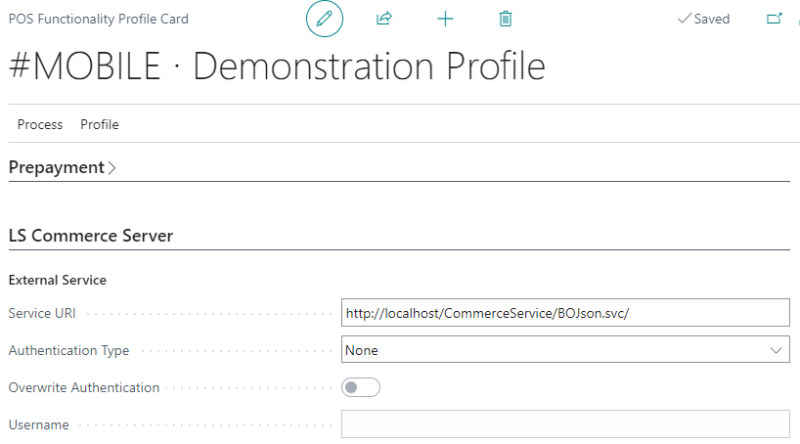Click the trash can delete icon
The height and width of the screenshot is (444, 800).
click(x=506, y=19)
